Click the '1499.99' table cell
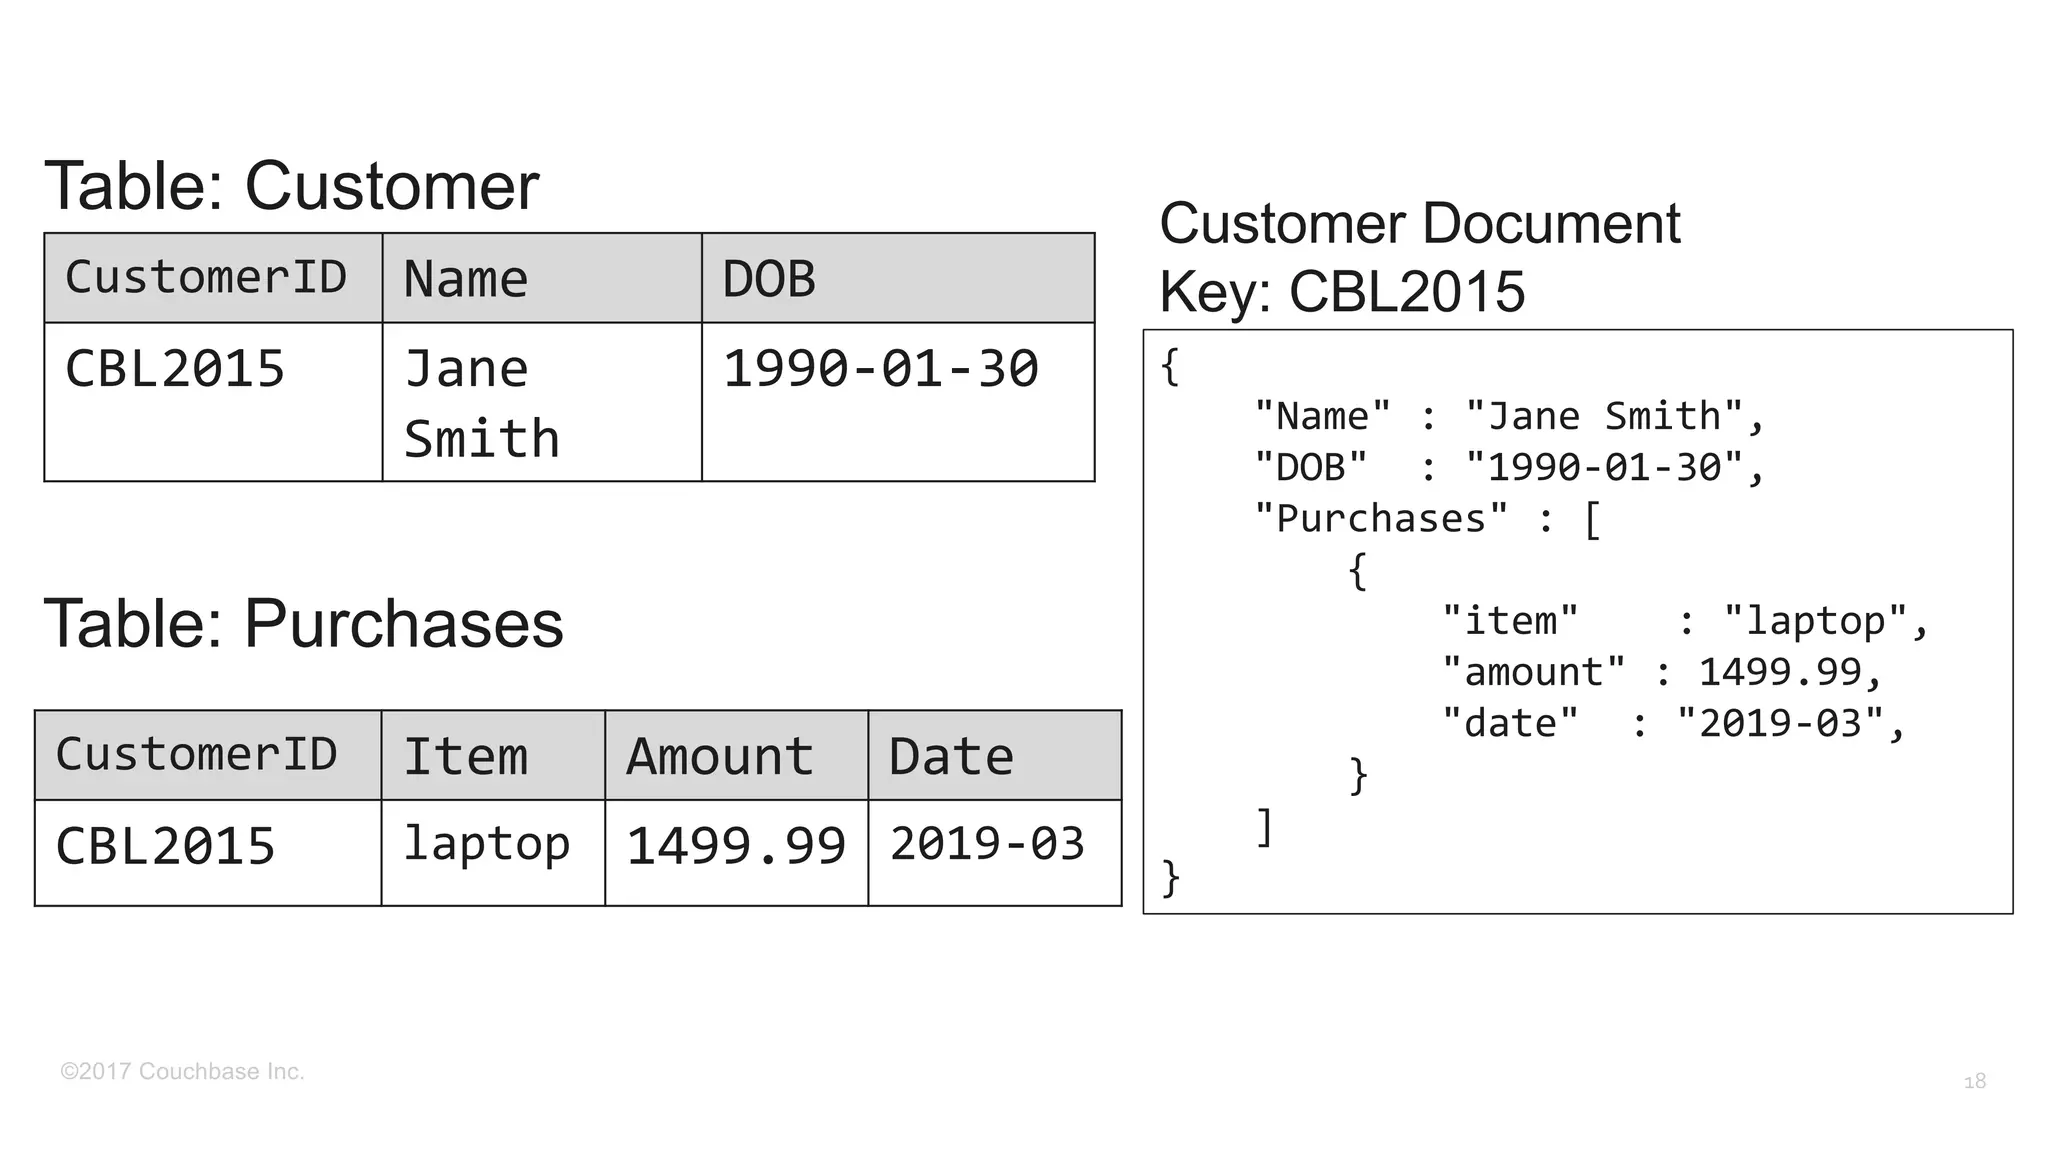2048x1152 pixels. pyautogui.click(x=737, y=853)
